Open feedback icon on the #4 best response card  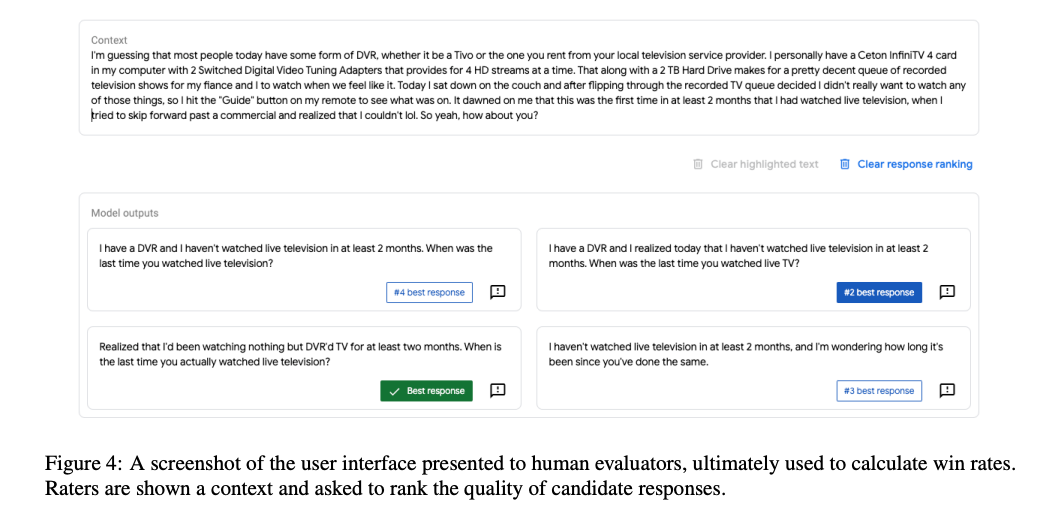coord(497,292)
